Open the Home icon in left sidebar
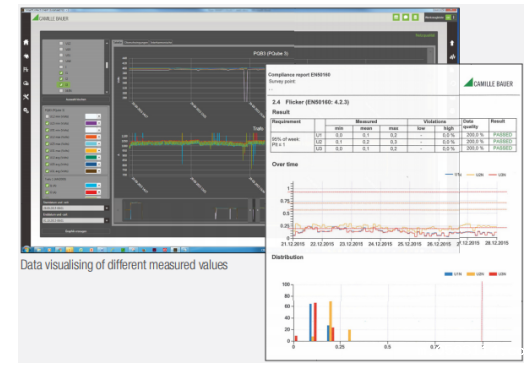This screenshot has width=532, height=367. 26,42
